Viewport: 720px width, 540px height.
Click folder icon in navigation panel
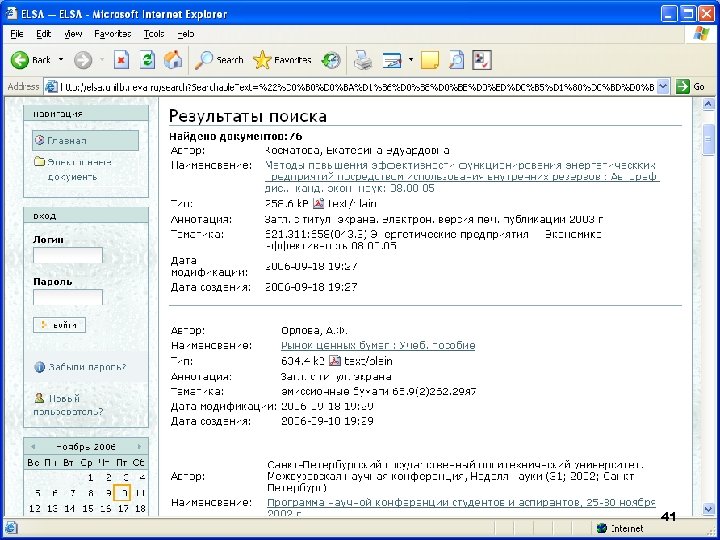pos(39,162)
